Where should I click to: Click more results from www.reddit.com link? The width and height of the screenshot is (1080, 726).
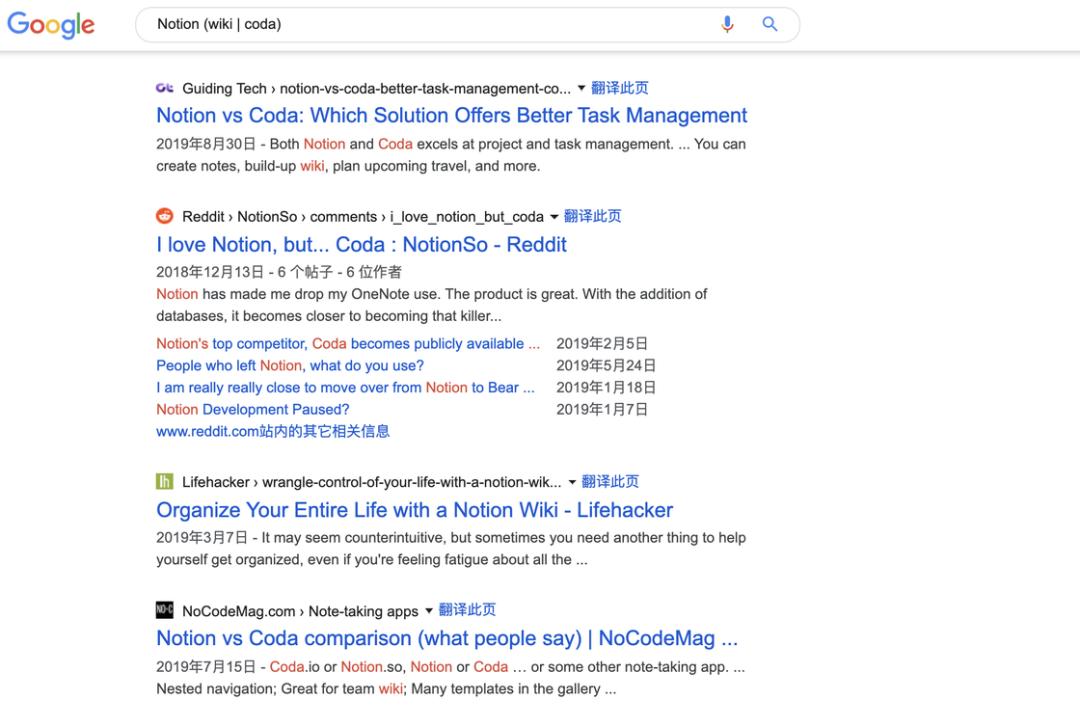pyautogui.click(x=273, y=432)
